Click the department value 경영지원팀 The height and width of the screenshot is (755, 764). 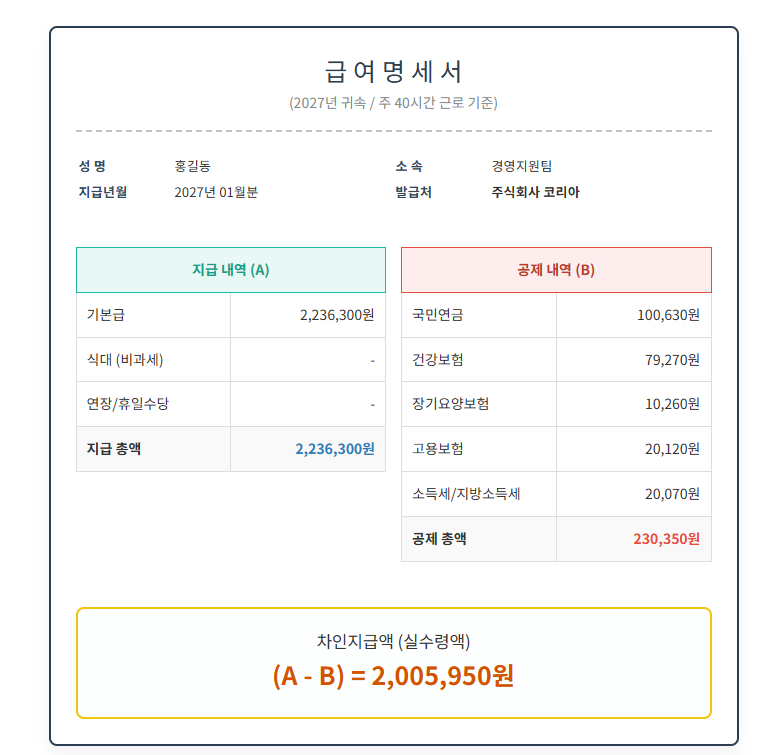point(522,166)
